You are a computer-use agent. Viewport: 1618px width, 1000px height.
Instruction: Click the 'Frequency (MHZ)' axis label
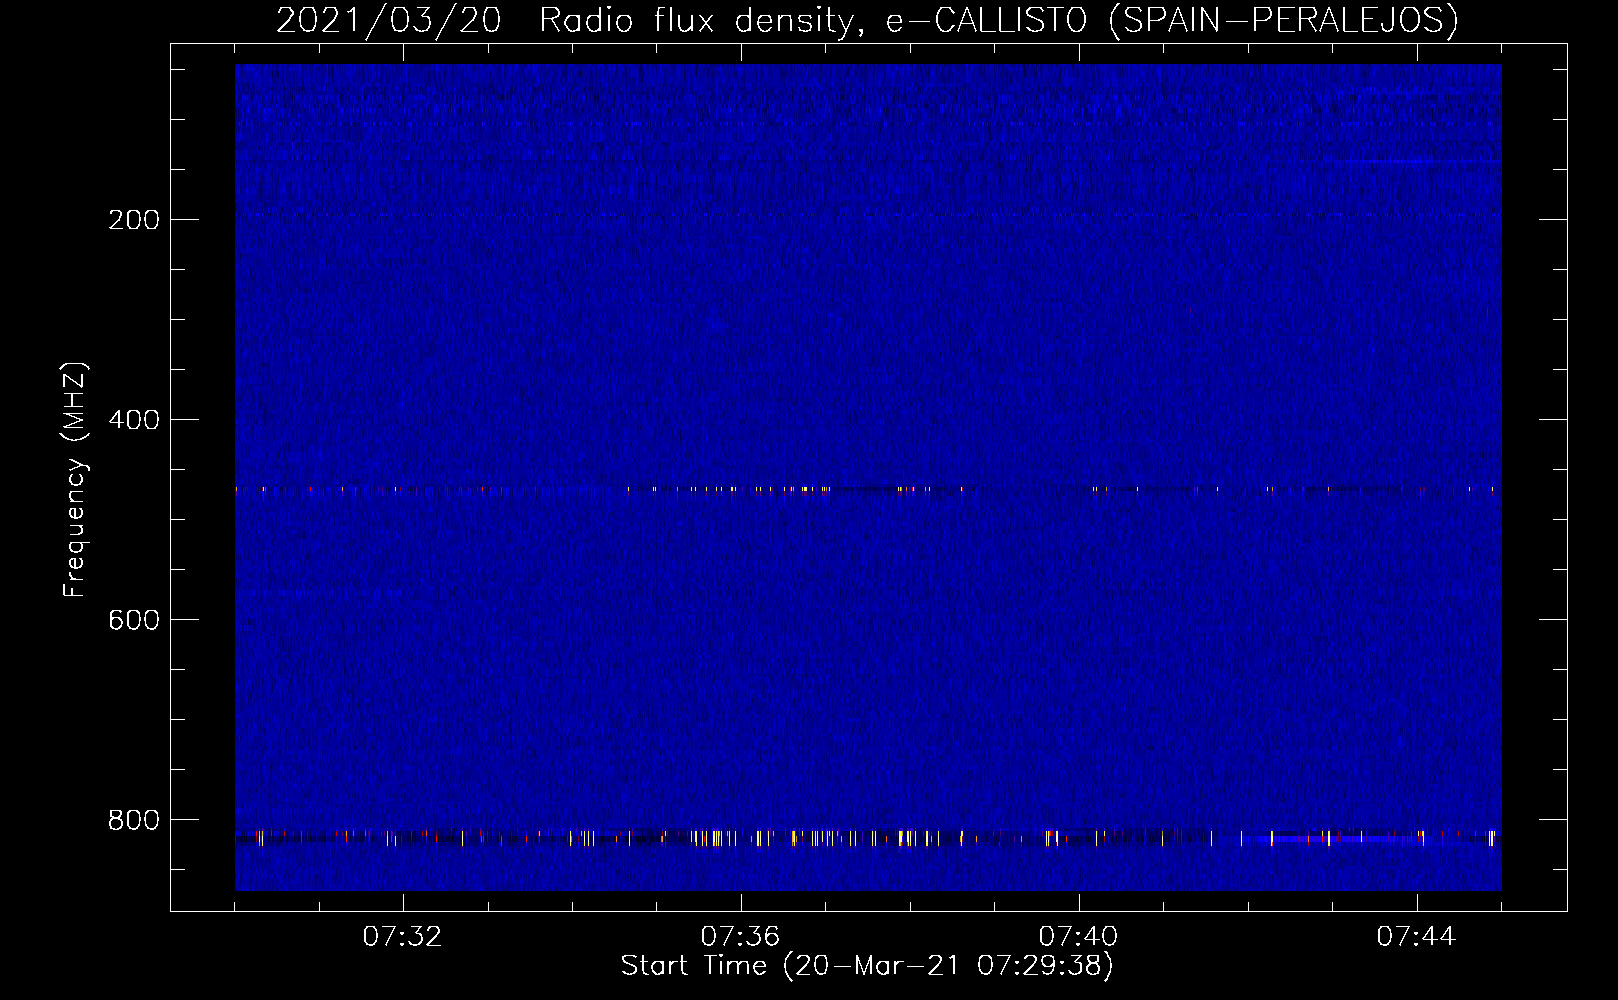[x=75, y=480]
